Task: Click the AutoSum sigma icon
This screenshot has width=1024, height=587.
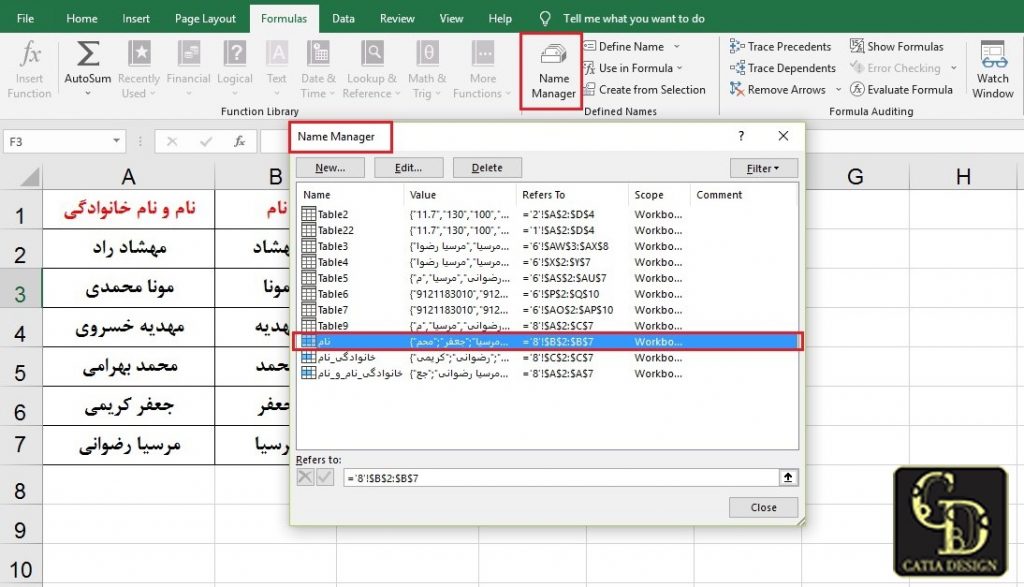Action: 88,54
